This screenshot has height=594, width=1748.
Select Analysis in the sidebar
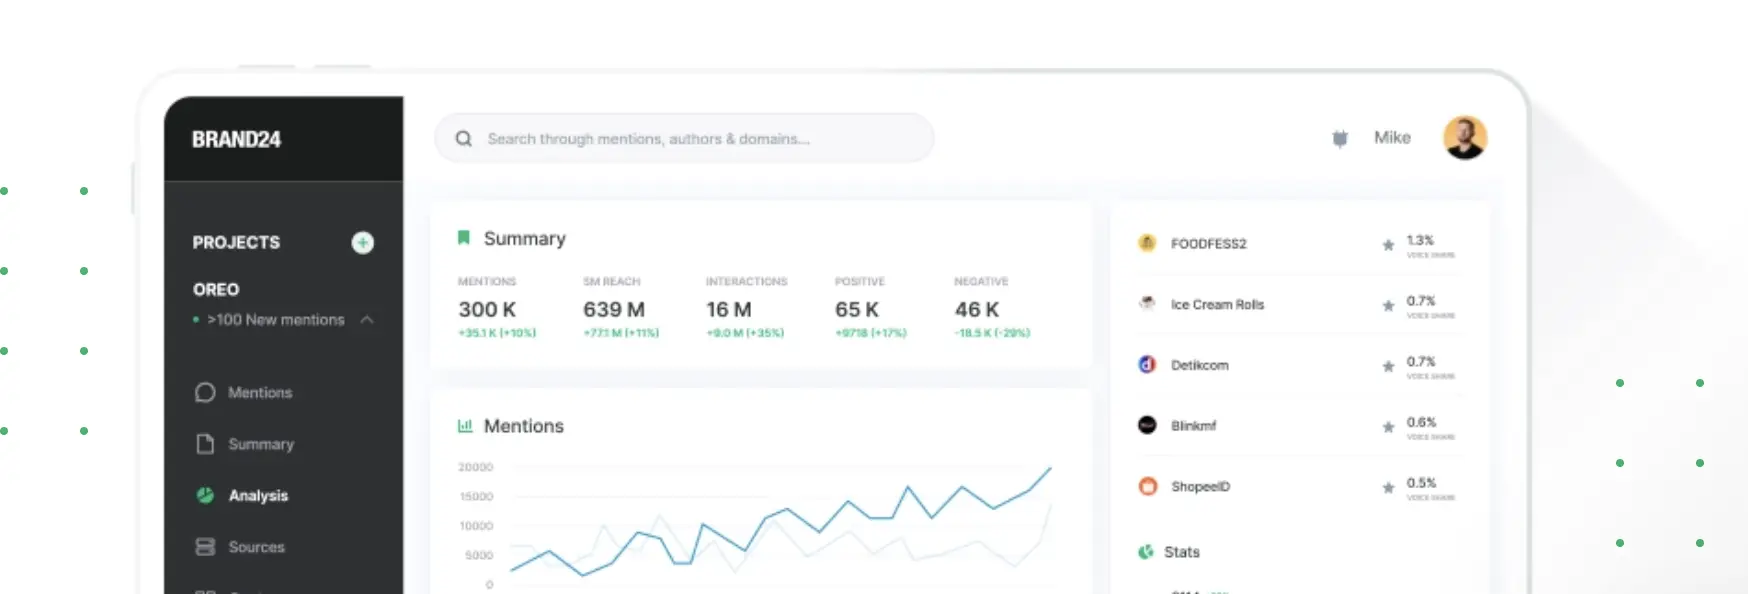[258, 496]
